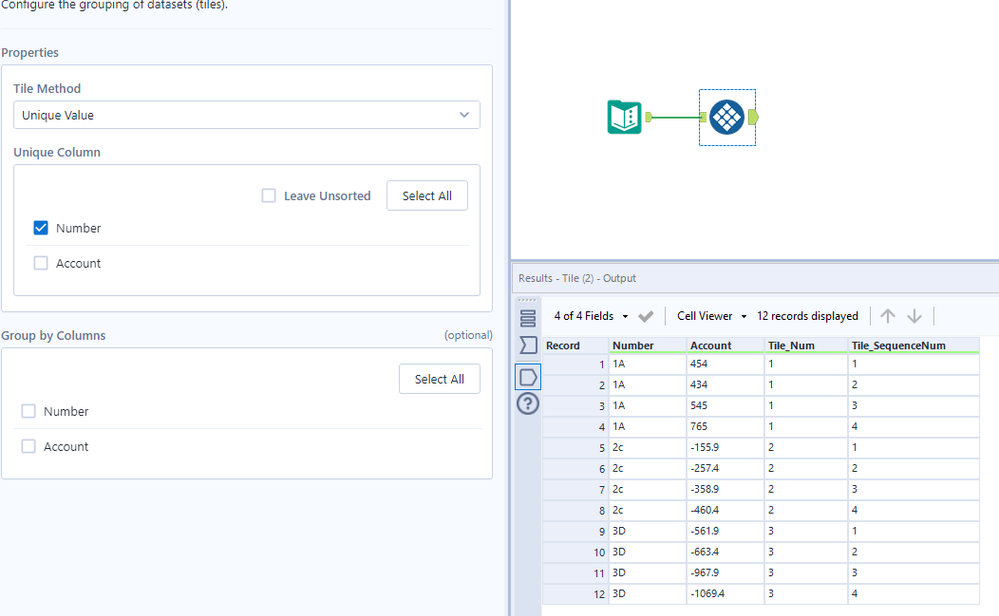Click Select All in Group by Columns
999x616 pixels.
[x=440, y=379]
